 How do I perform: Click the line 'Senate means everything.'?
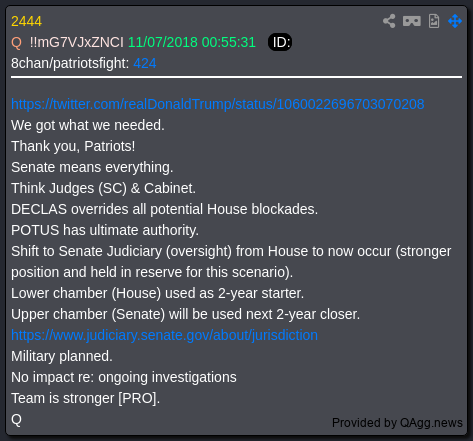coord(92,167)
